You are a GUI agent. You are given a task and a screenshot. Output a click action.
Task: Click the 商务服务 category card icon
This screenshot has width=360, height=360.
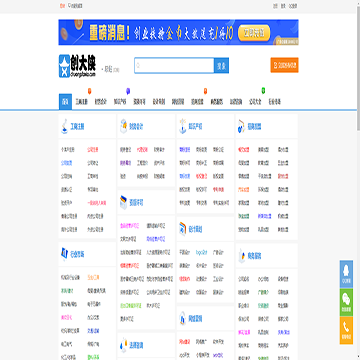coord(242,256)
